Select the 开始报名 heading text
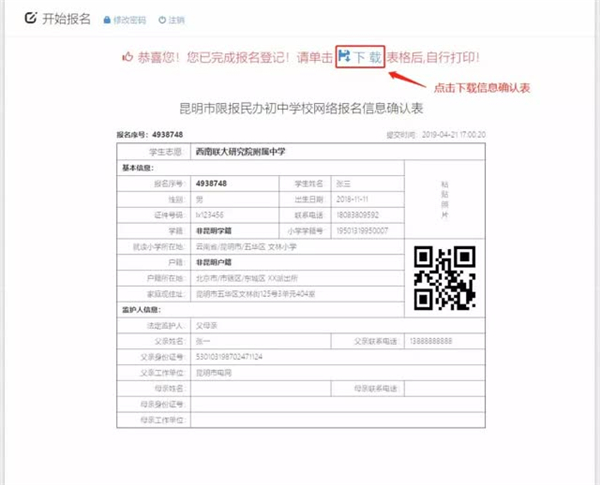 point(66,18)
